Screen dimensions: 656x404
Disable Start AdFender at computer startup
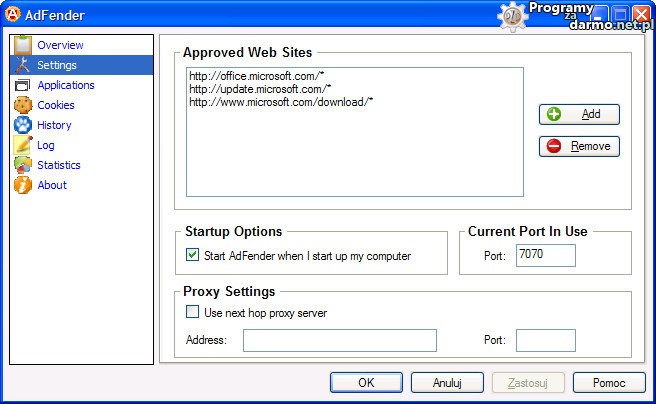pyautogui.click(x=193, y=256)
